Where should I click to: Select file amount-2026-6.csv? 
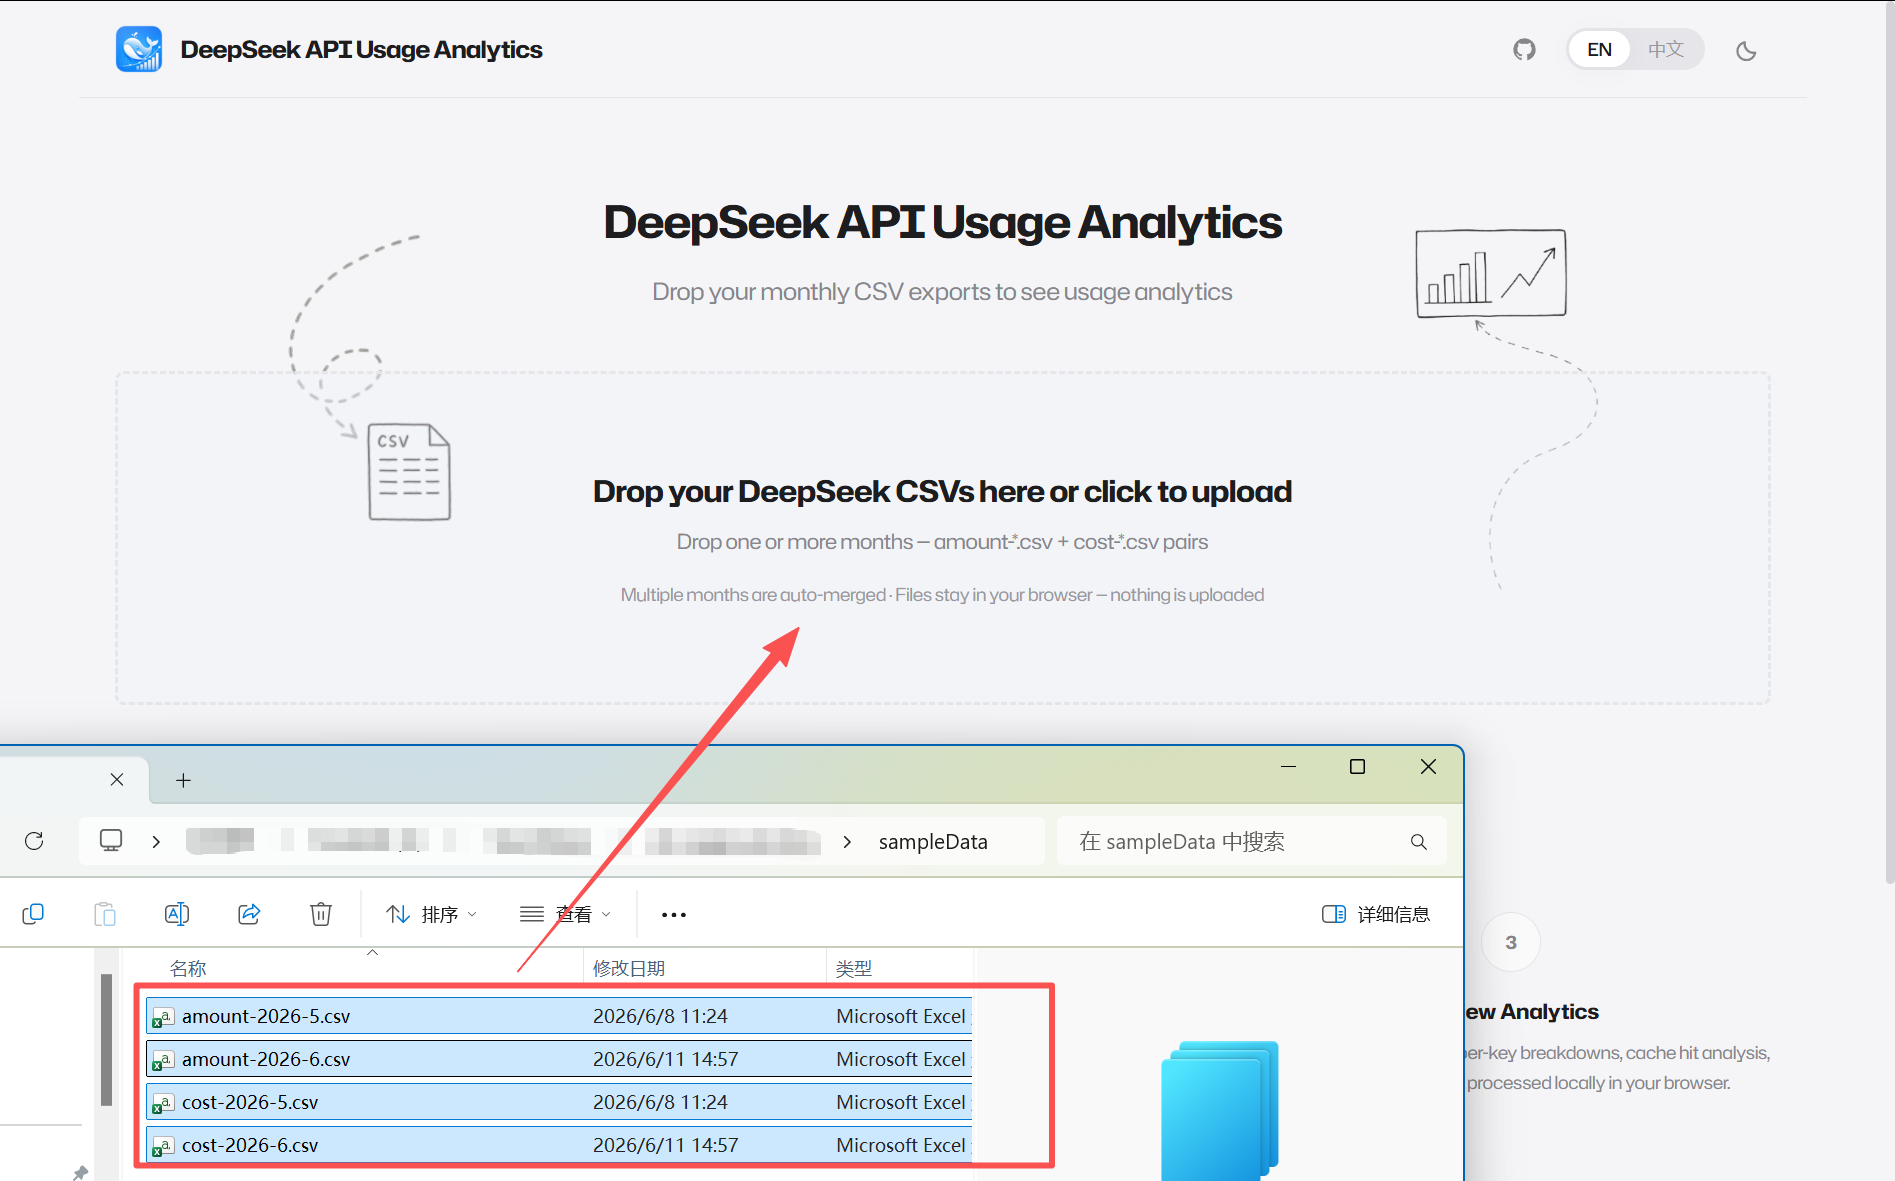(x=559, y=1058)
